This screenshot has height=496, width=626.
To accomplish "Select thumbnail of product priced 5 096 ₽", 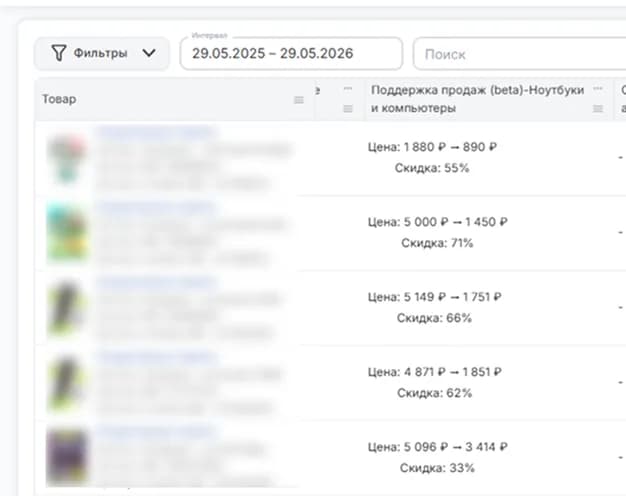I will pyautogui.click(x=67, y=458).
